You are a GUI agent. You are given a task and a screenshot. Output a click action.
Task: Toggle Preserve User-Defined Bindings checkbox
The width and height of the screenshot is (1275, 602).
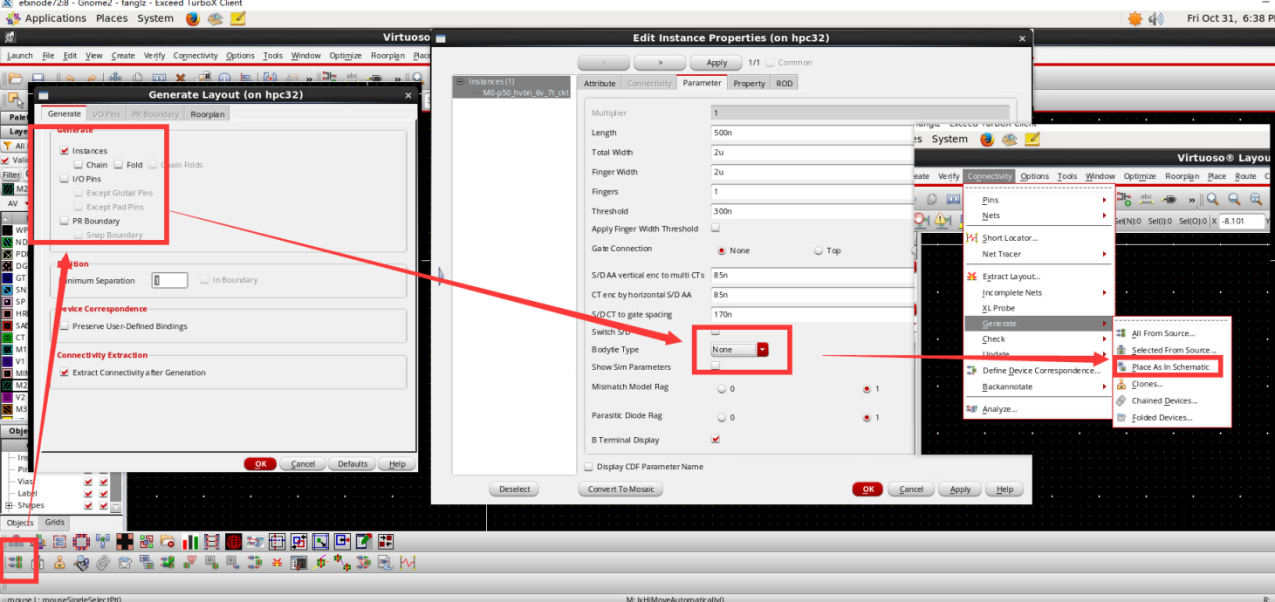[65, 326]
